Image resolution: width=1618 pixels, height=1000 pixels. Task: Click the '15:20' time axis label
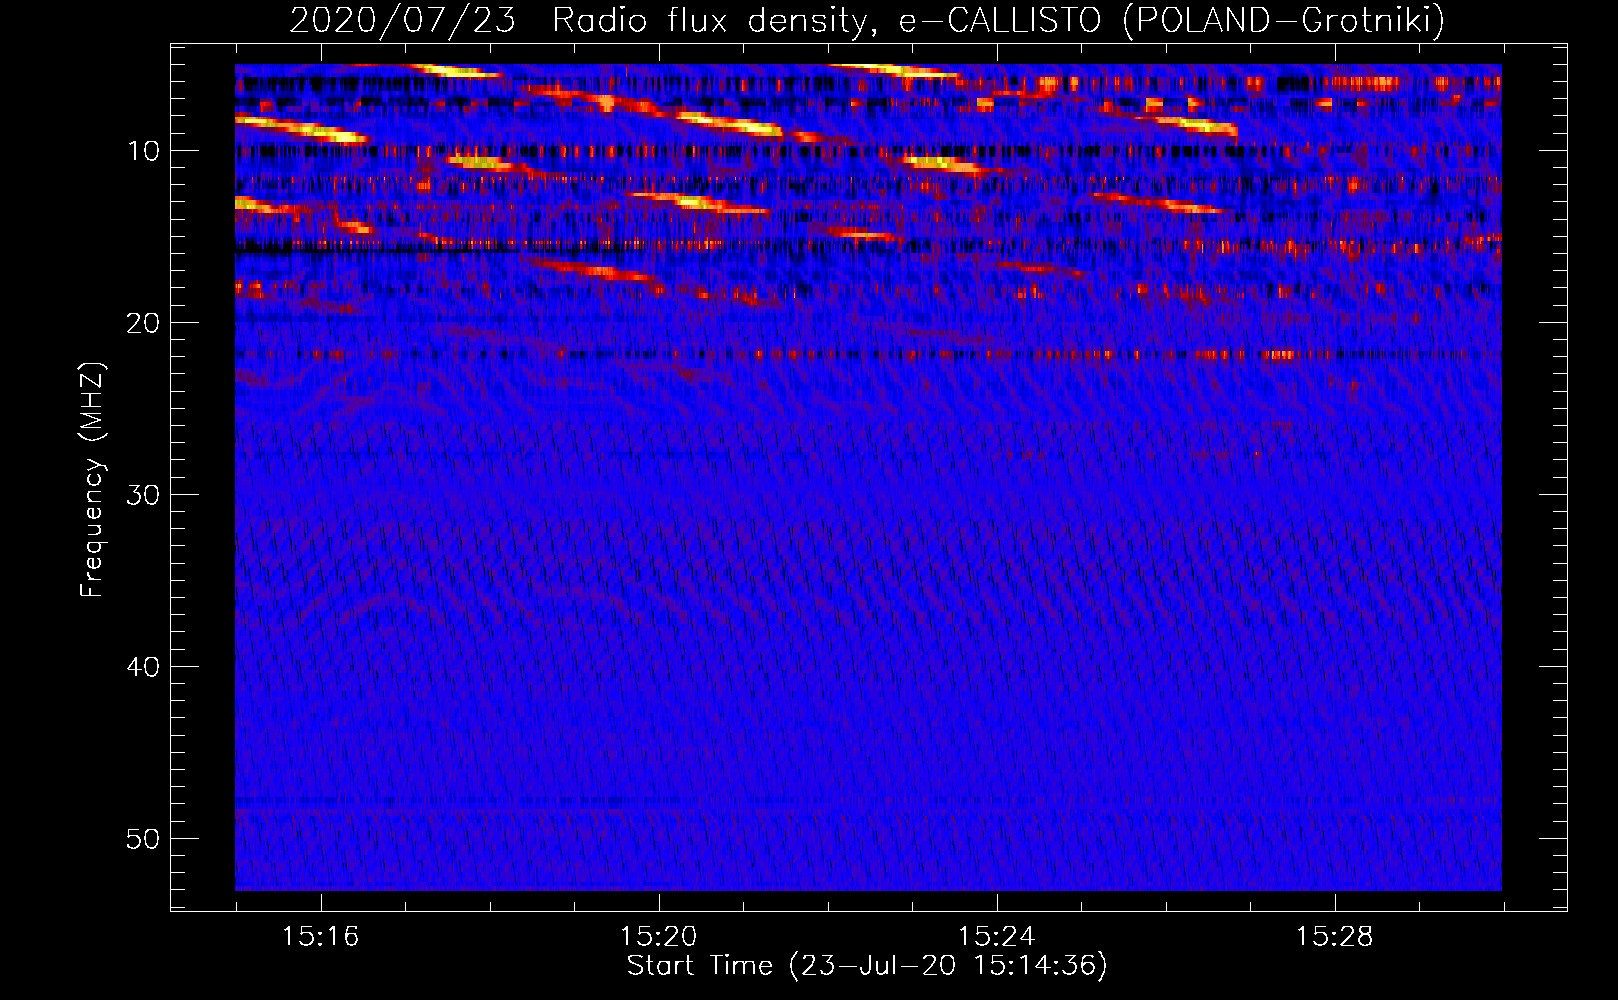coord(658,937)
